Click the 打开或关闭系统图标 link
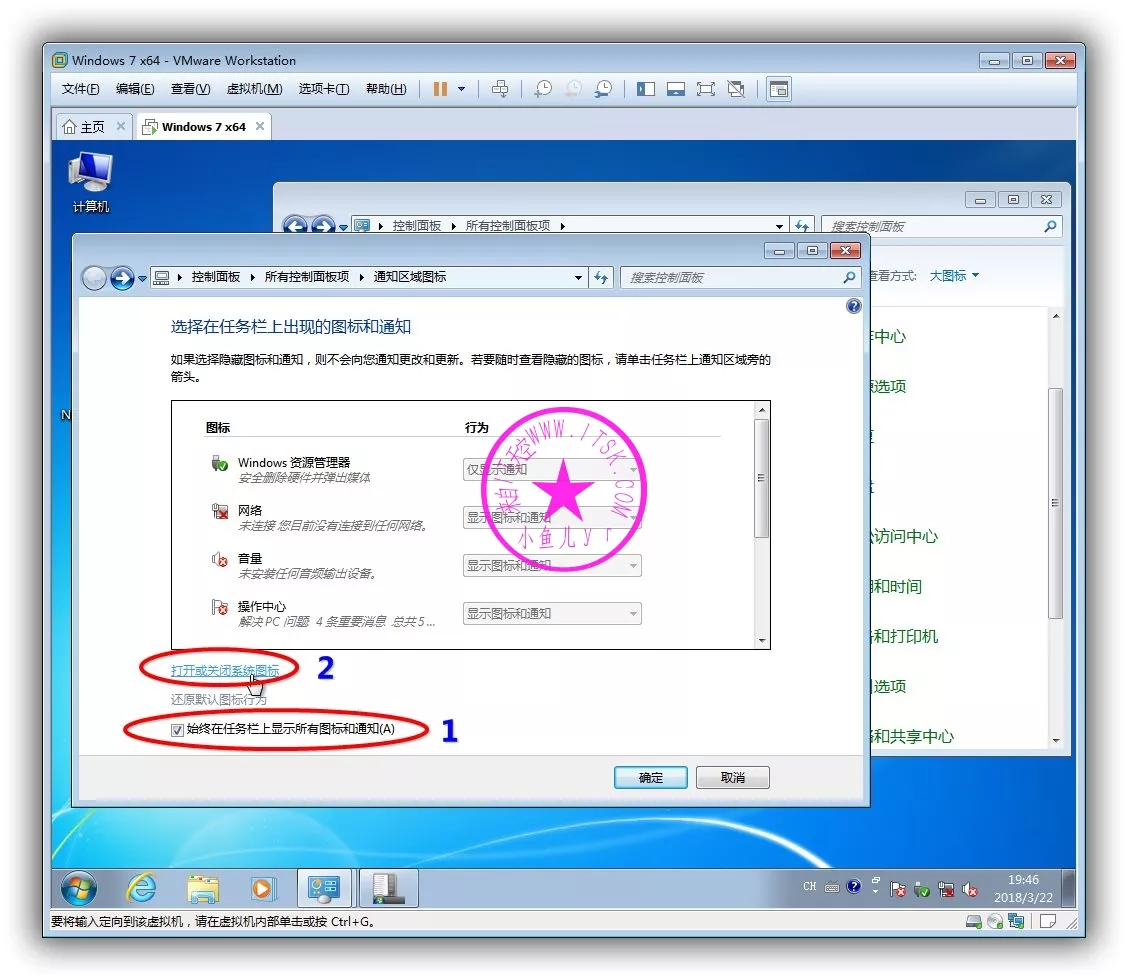1128x980 pixels. [225, 670]
